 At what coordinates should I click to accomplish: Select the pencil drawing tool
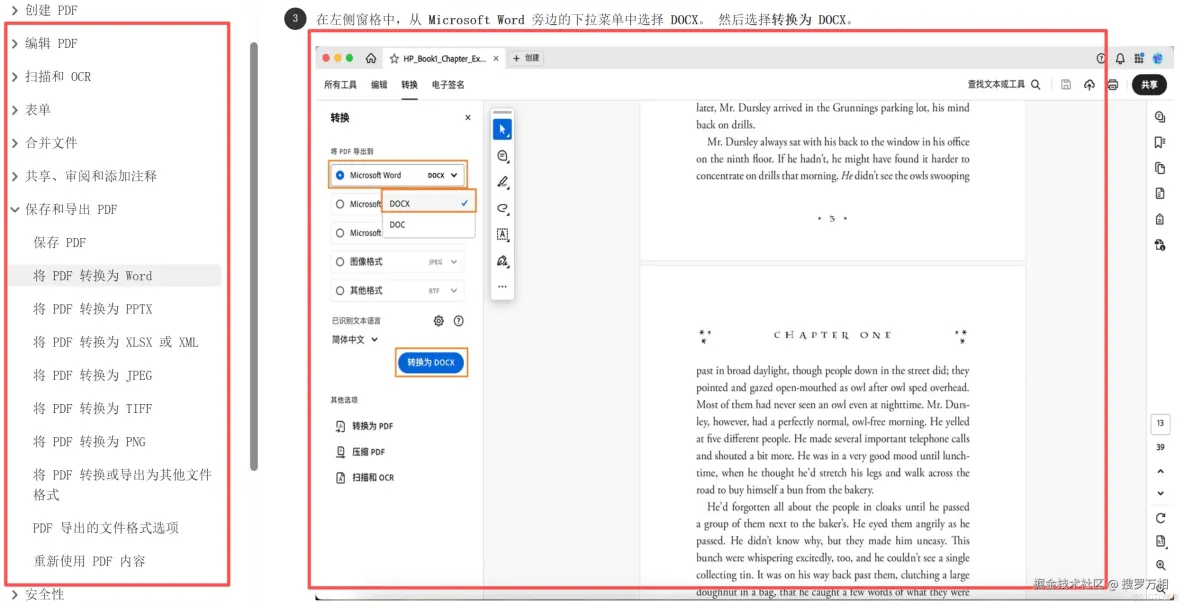pyautogui.click(x=502, y=184)
